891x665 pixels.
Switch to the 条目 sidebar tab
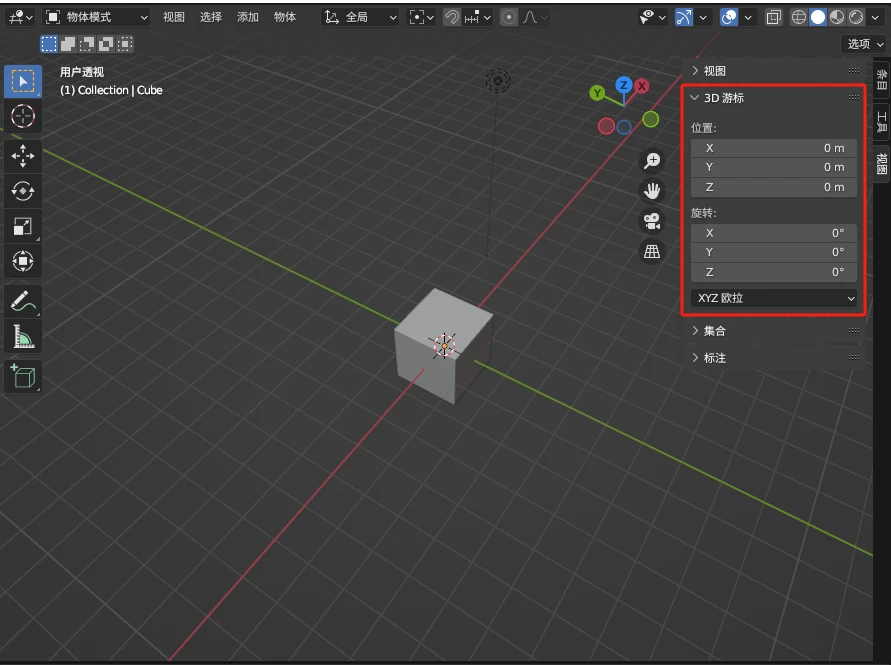(881, 80)
